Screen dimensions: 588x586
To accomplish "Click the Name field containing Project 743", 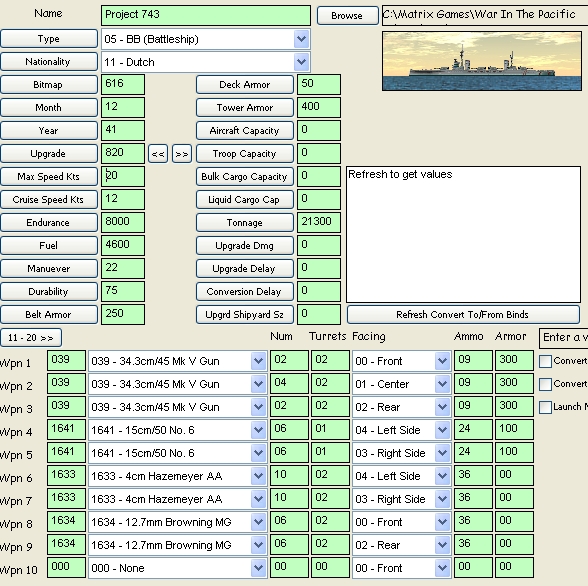I will point(206,15).
